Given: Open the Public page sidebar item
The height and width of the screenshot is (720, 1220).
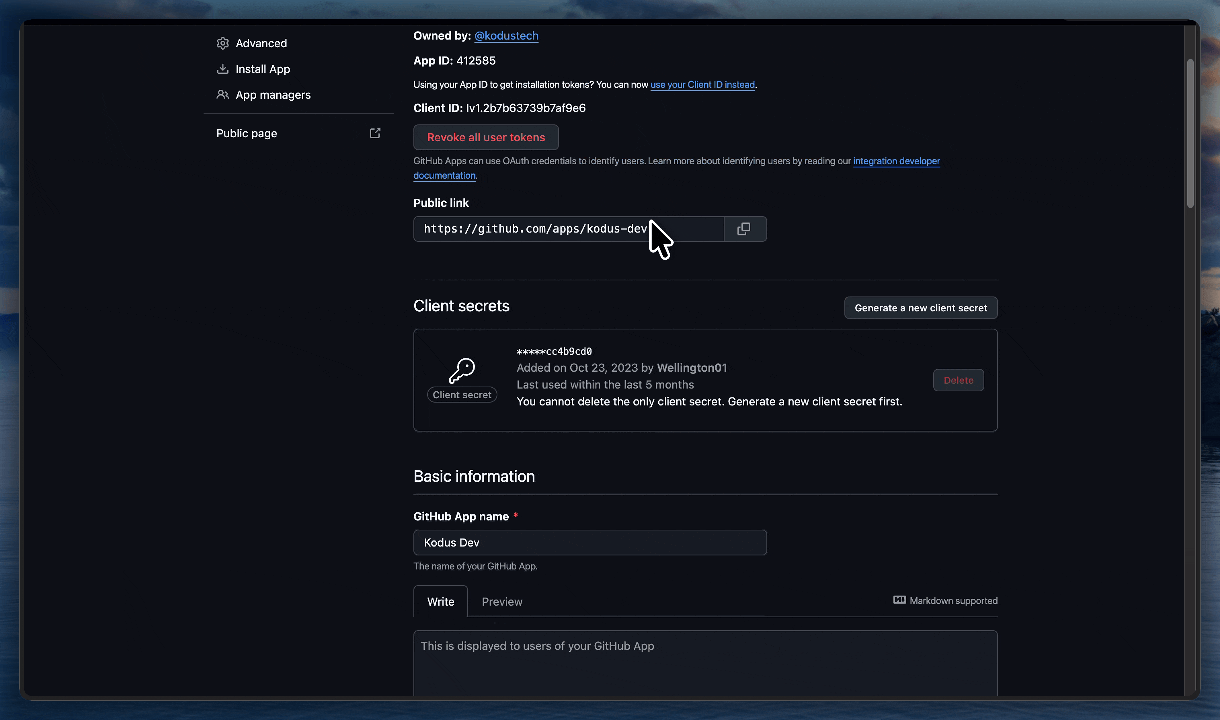Looking at the screenshot, I should coord(247,133).
